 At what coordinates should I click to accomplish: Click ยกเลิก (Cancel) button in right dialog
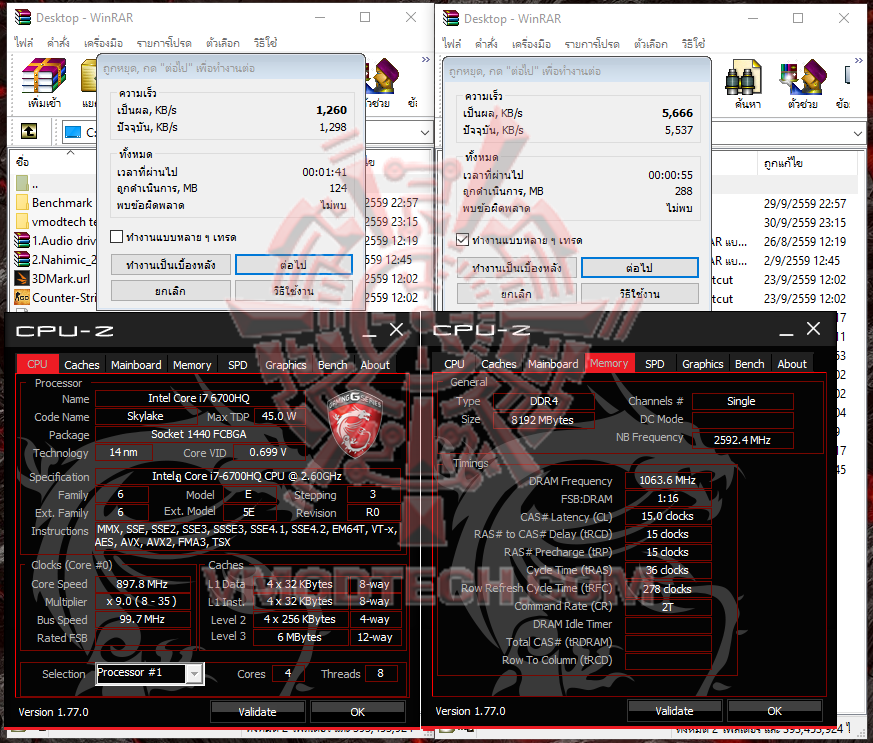[517, 294]
